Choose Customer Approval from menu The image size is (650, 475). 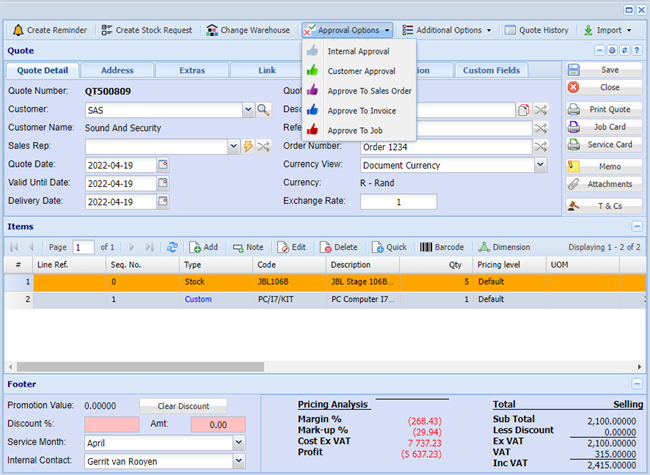pos(360,71)
